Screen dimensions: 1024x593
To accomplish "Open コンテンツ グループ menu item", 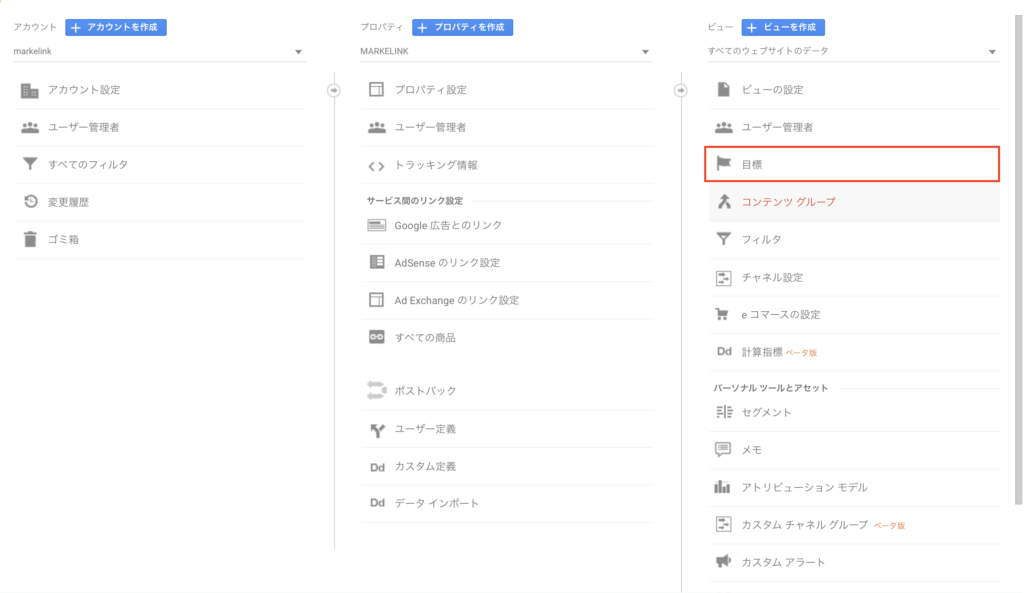I will (854, 202).
